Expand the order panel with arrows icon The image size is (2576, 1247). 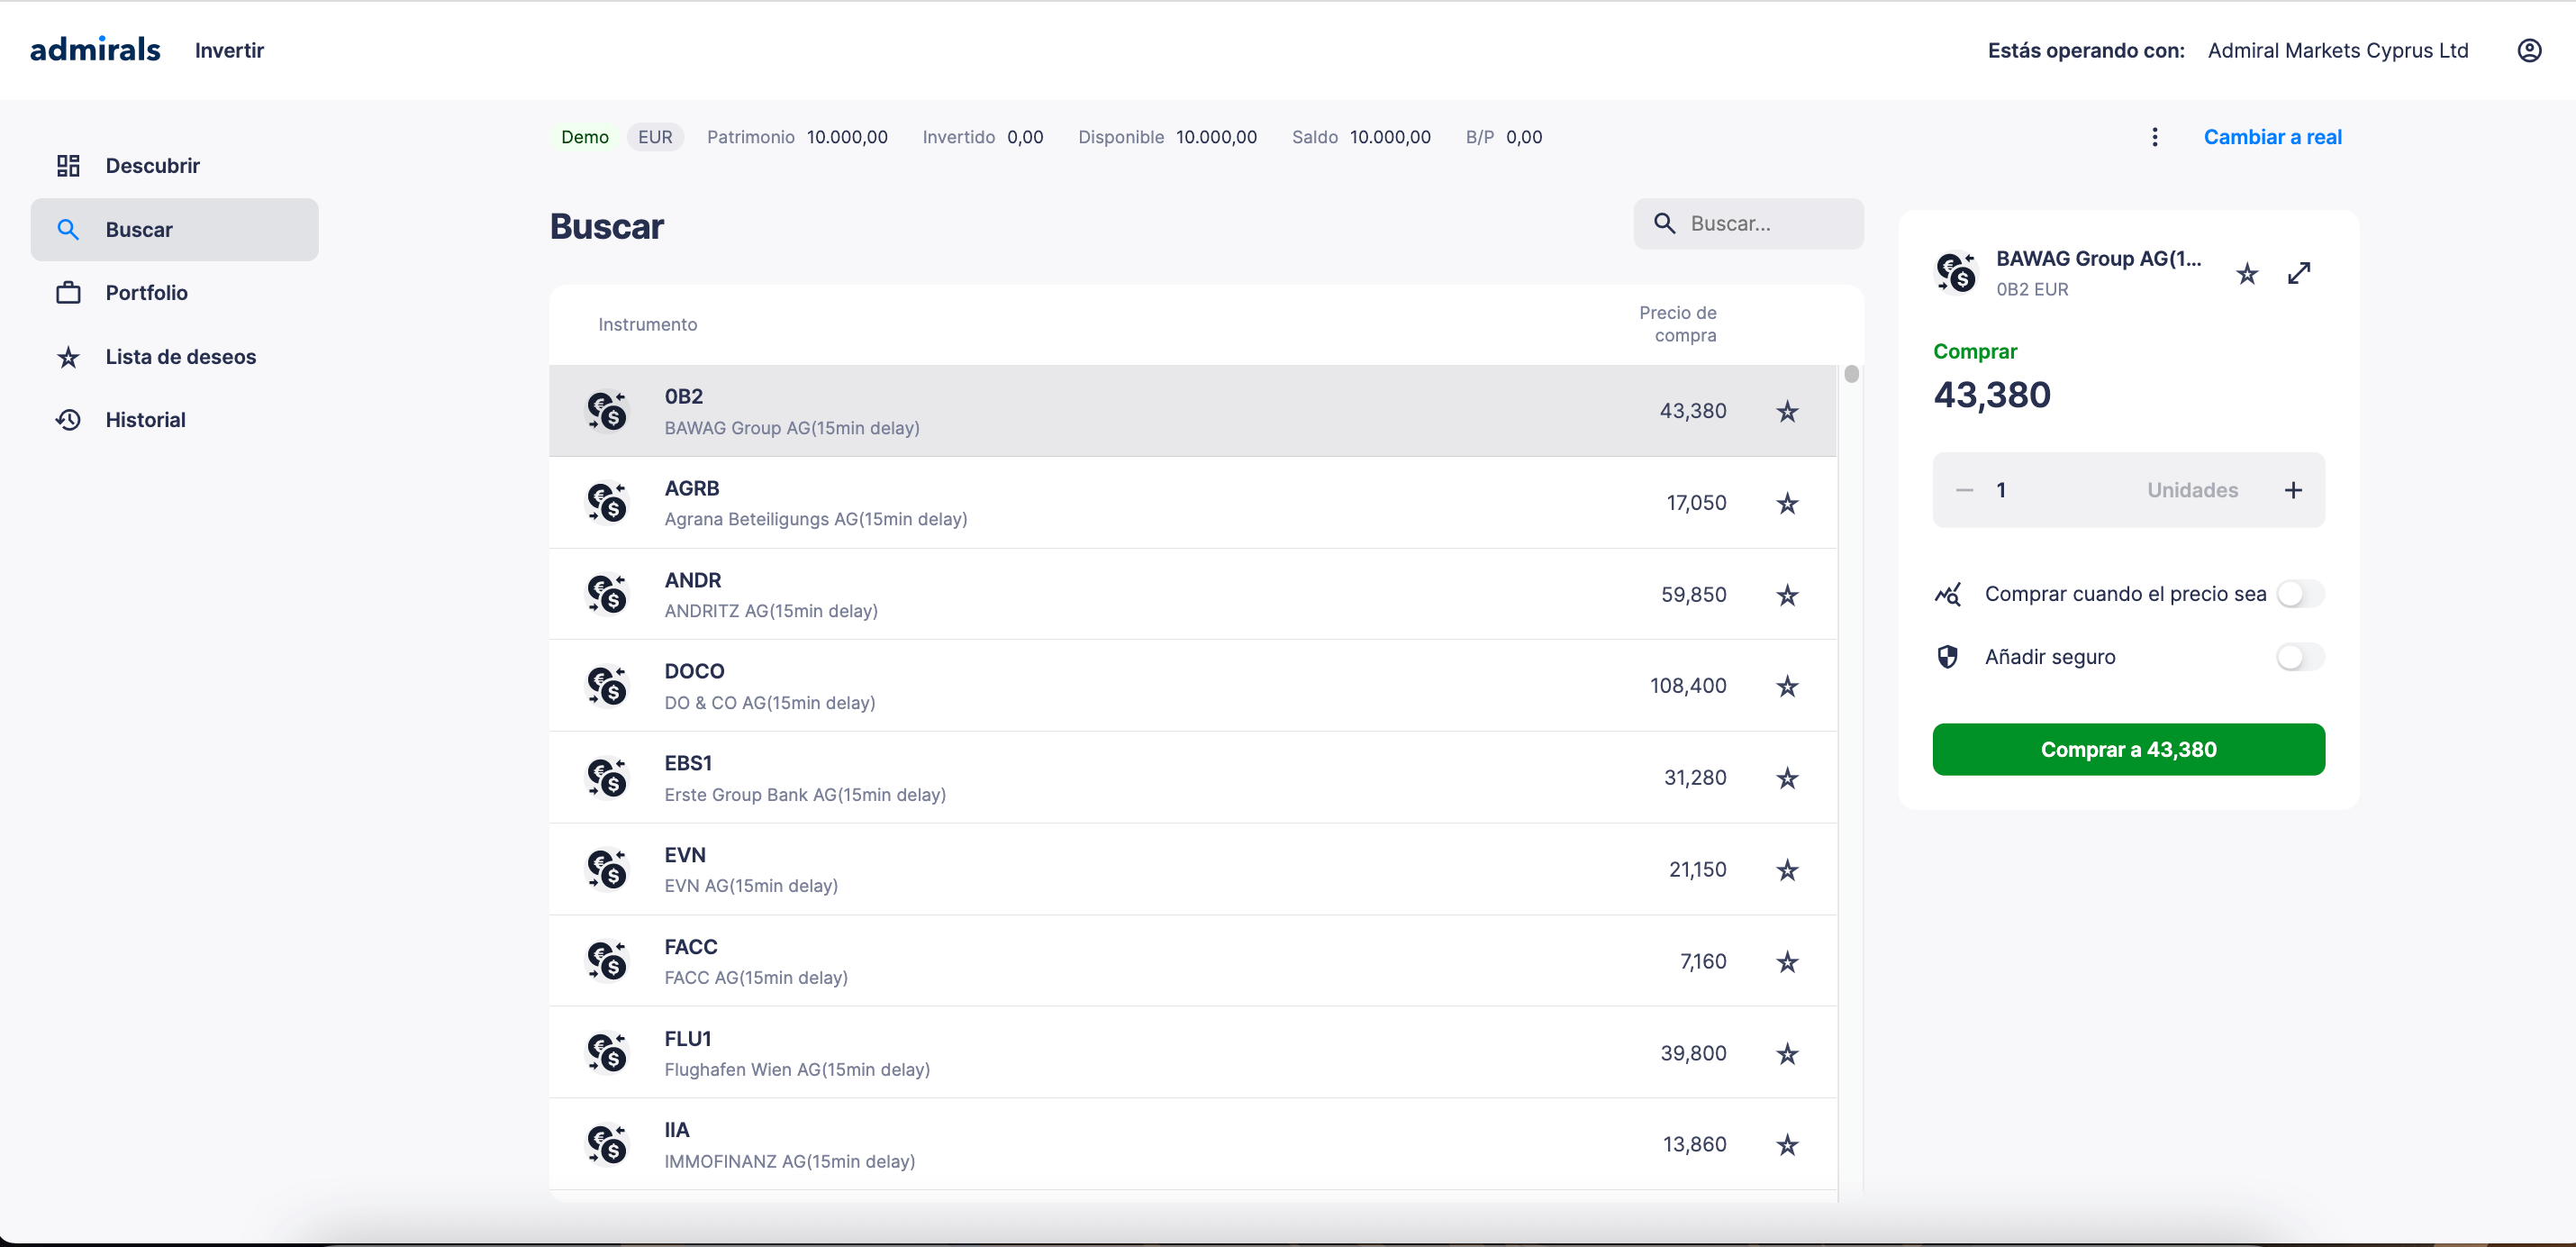click(2299, 273)
